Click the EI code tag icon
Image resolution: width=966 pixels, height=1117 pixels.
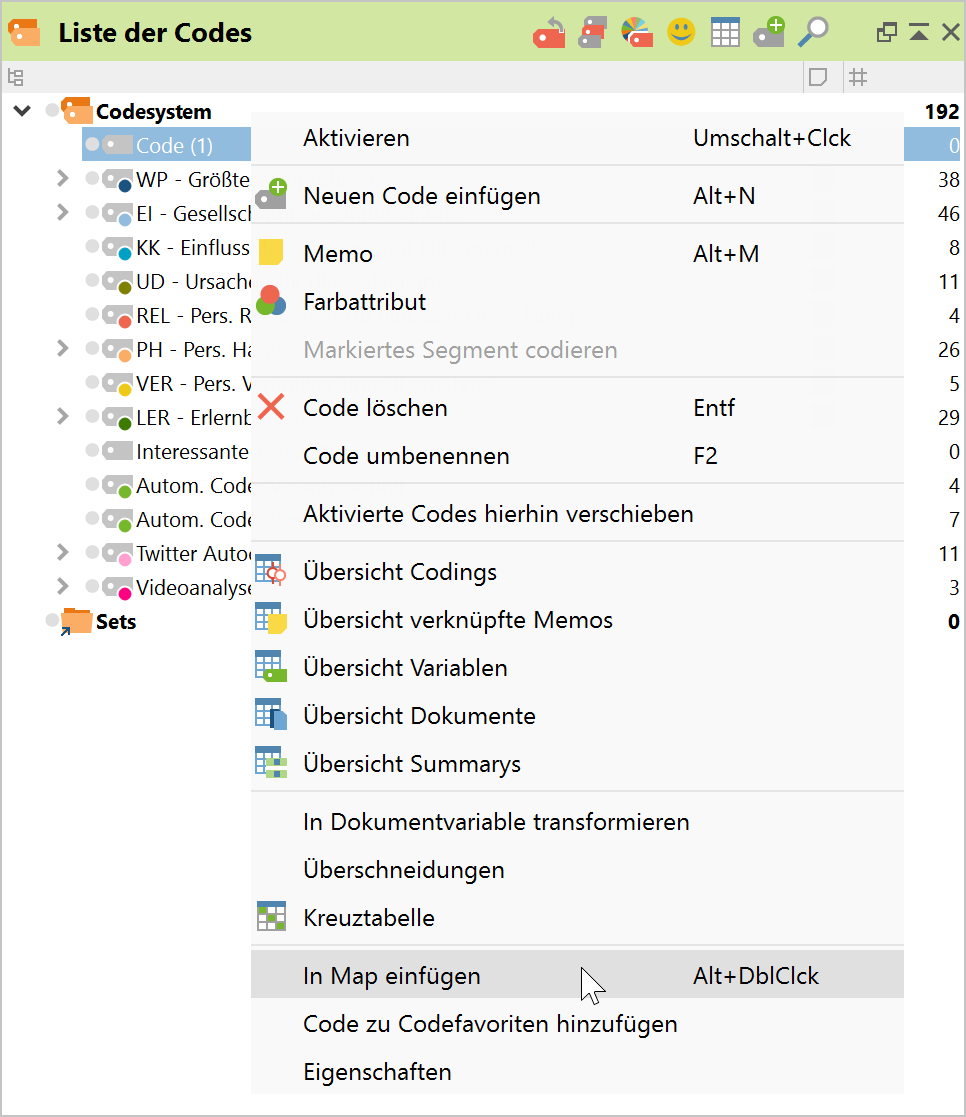click(117, 214)
